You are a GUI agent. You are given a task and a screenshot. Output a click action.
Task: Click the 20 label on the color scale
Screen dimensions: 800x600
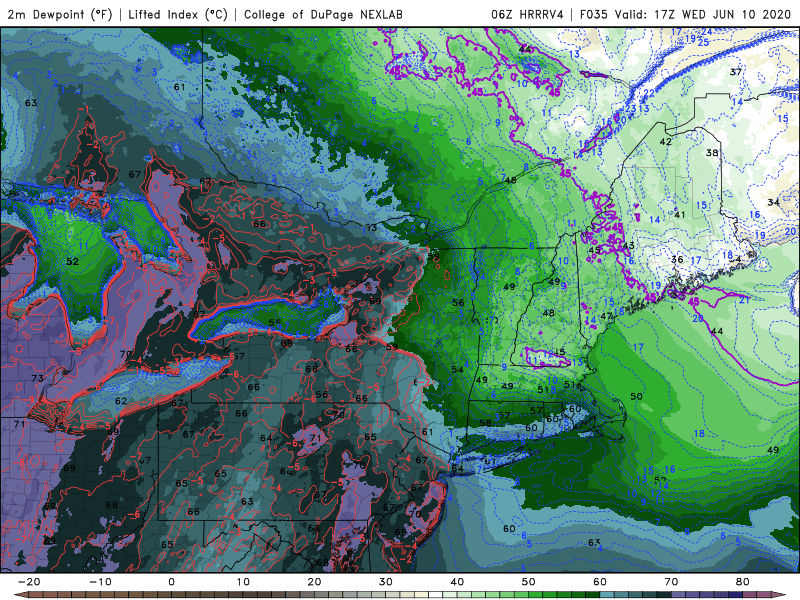[x=314, y=582]
